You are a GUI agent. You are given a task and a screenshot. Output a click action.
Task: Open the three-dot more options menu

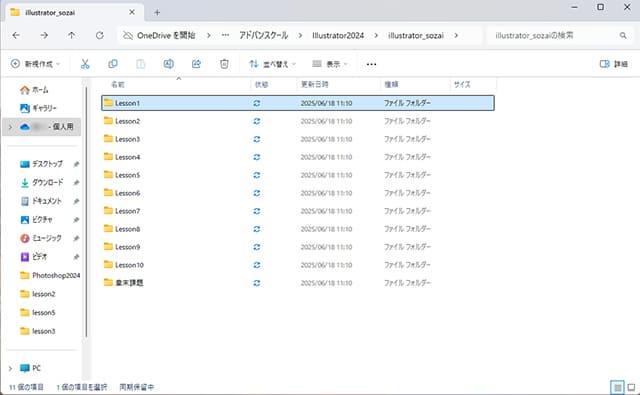tap(371, 64)
